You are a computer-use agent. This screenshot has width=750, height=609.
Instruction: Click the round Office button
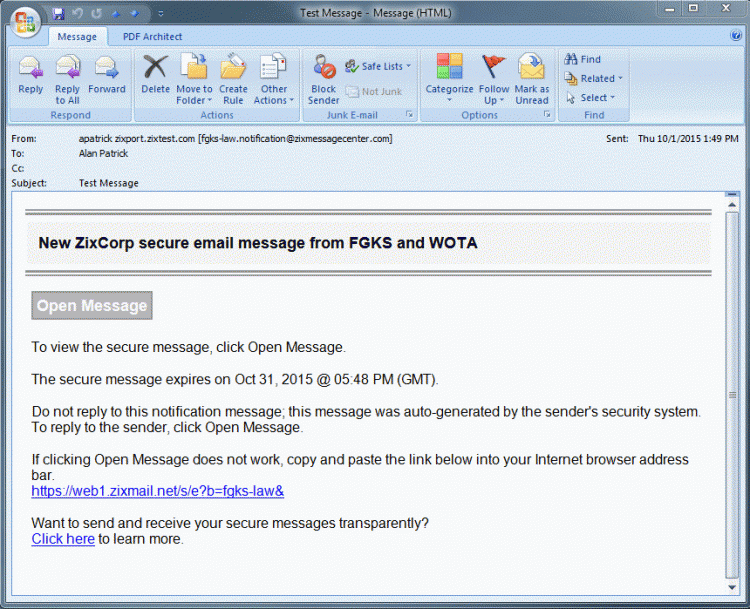point(25,22)
